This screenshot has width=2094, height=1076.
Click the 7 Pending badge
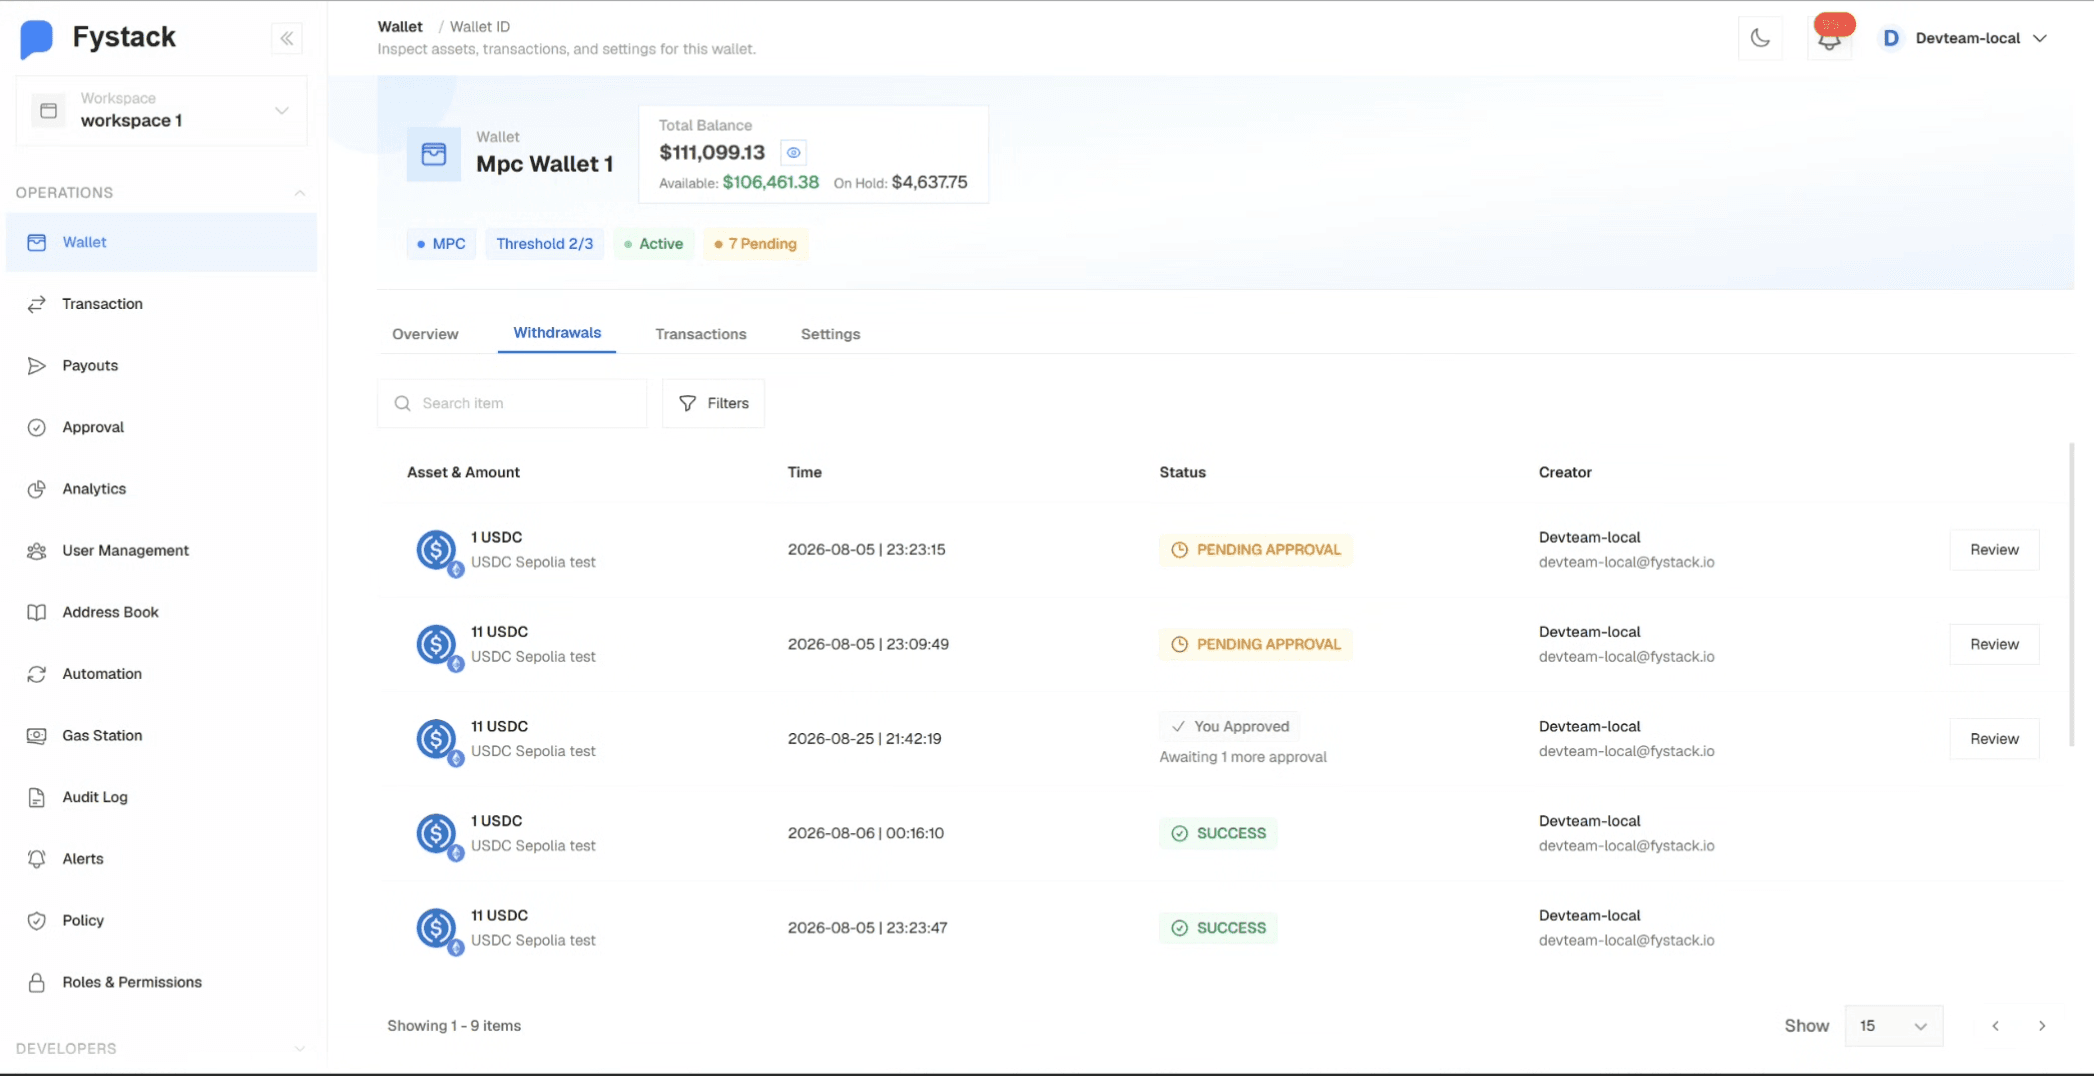(756, 244)
